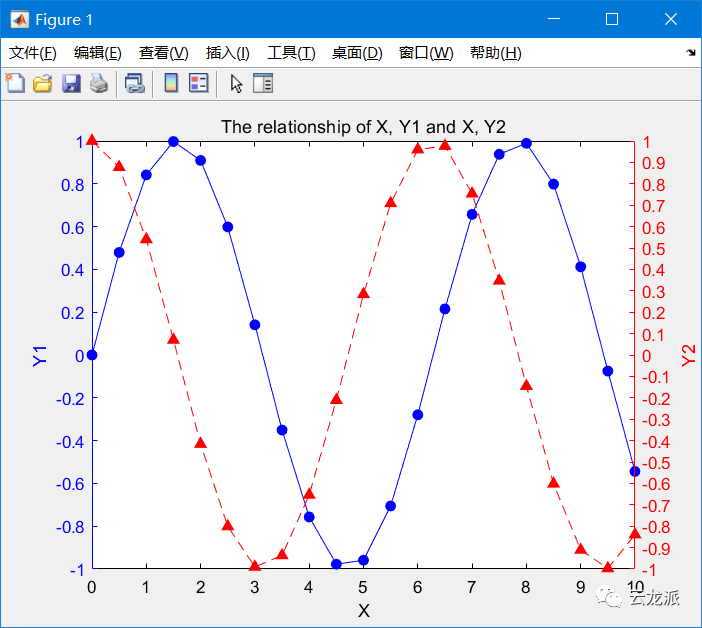Viewport: 702px width, 628px height.
Task: Open the 查看(V) menu
Action: coord(163,53)
